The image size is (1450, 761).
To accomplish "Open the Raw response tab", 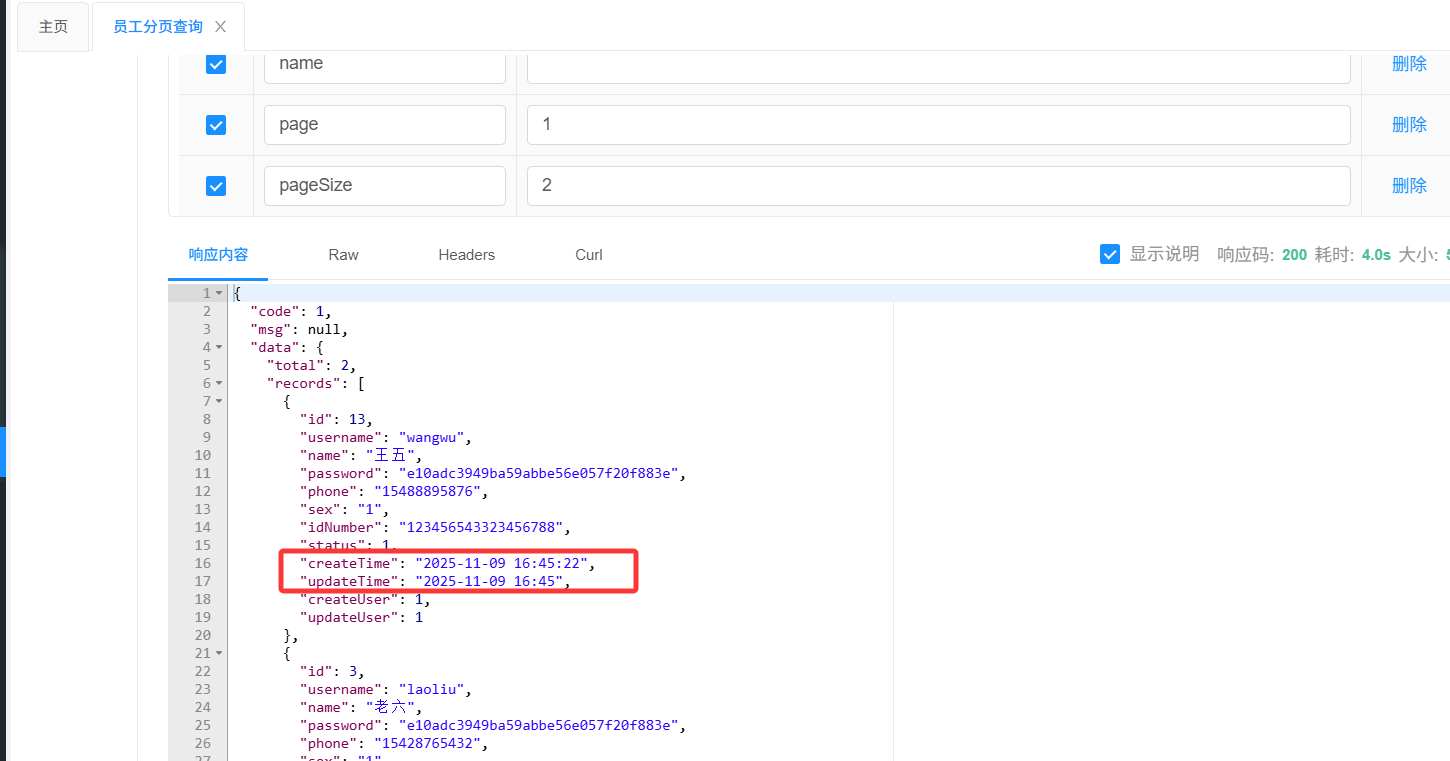I will pos(343,255).
